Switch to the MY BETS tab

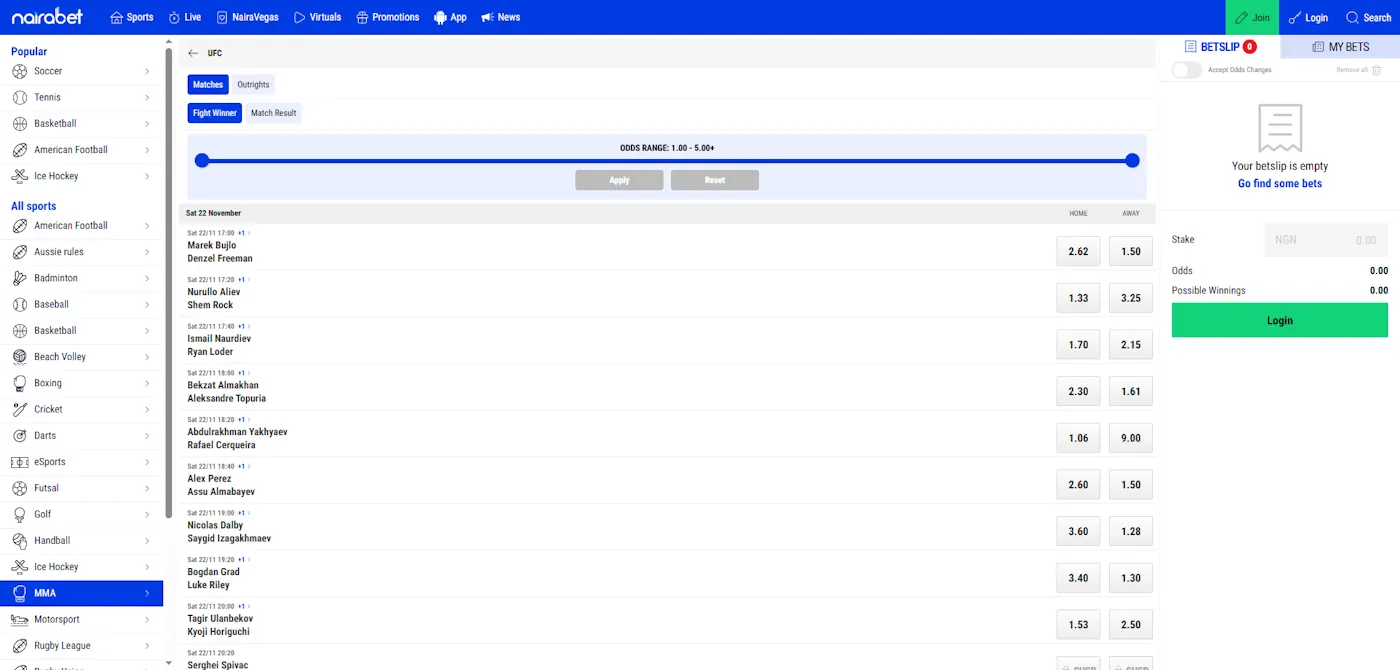1340,46
